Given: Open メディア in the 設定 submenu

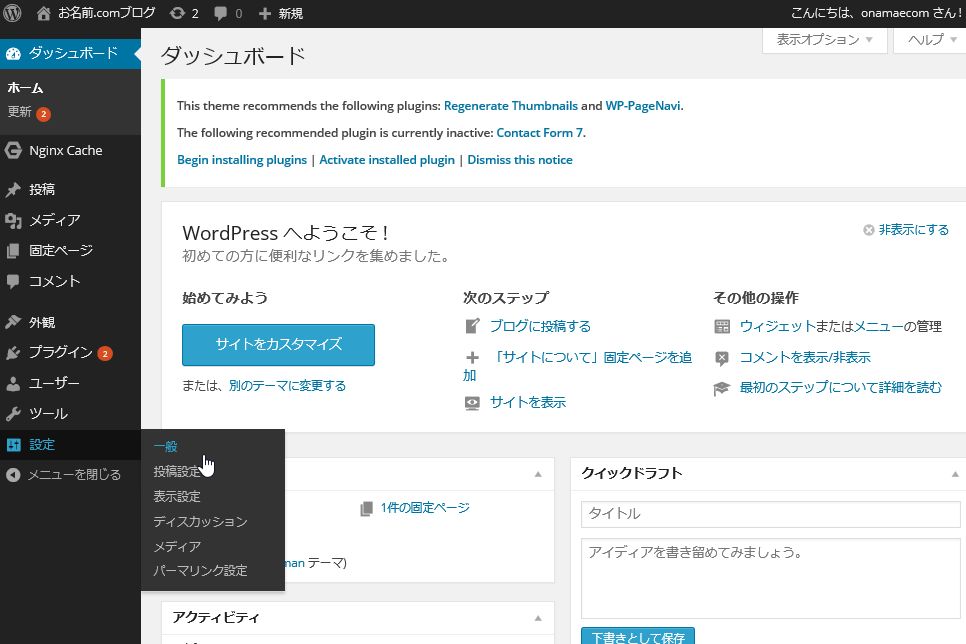Looking at the screenshot, I should [177, 546].
